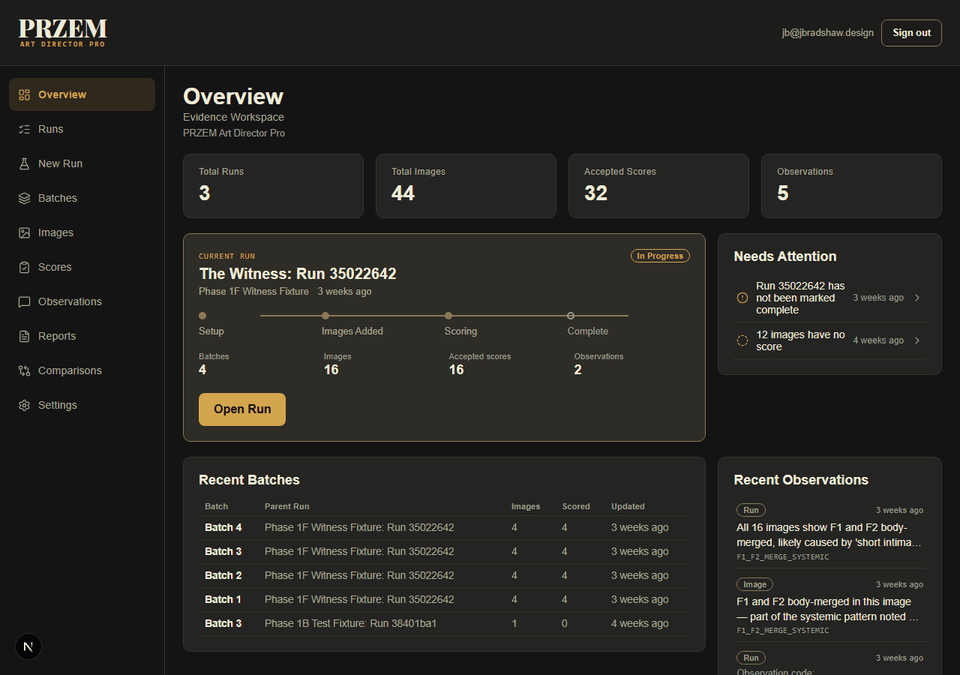Click the Needs Attention heading

point(785,257)
